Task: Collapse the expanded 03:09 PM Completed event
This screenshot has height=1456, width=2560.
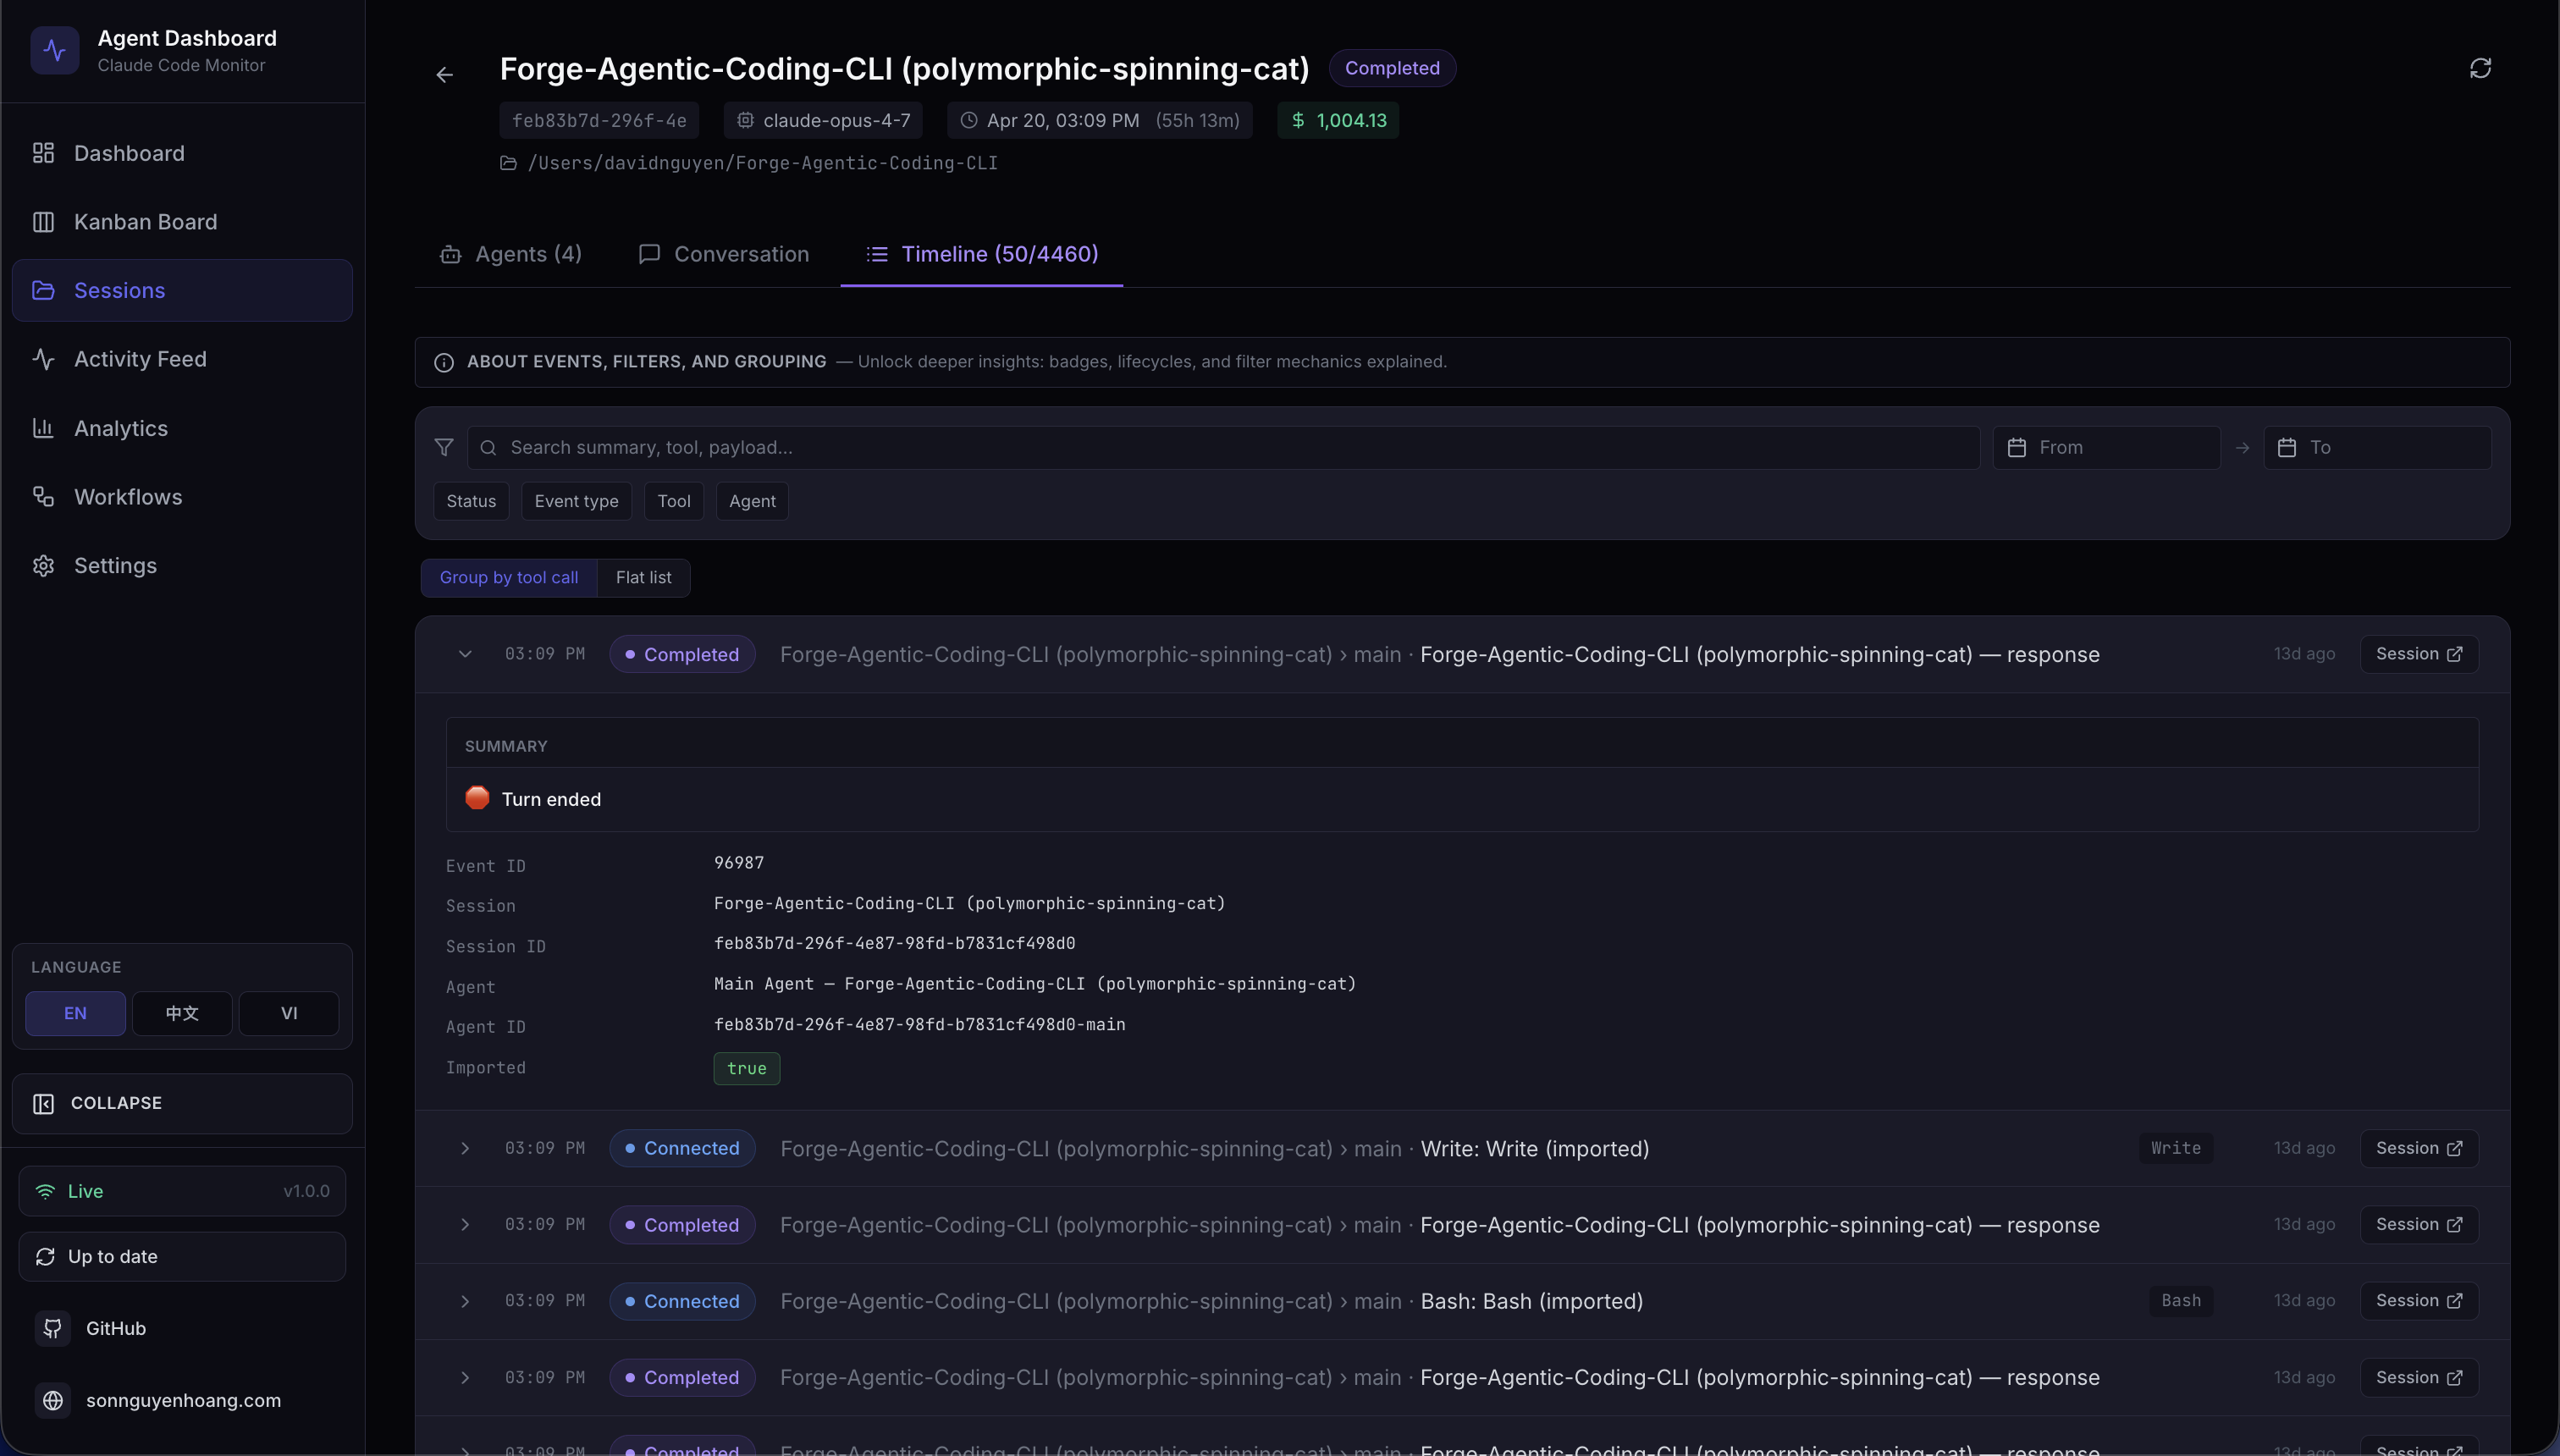Action: coord(465,654)
